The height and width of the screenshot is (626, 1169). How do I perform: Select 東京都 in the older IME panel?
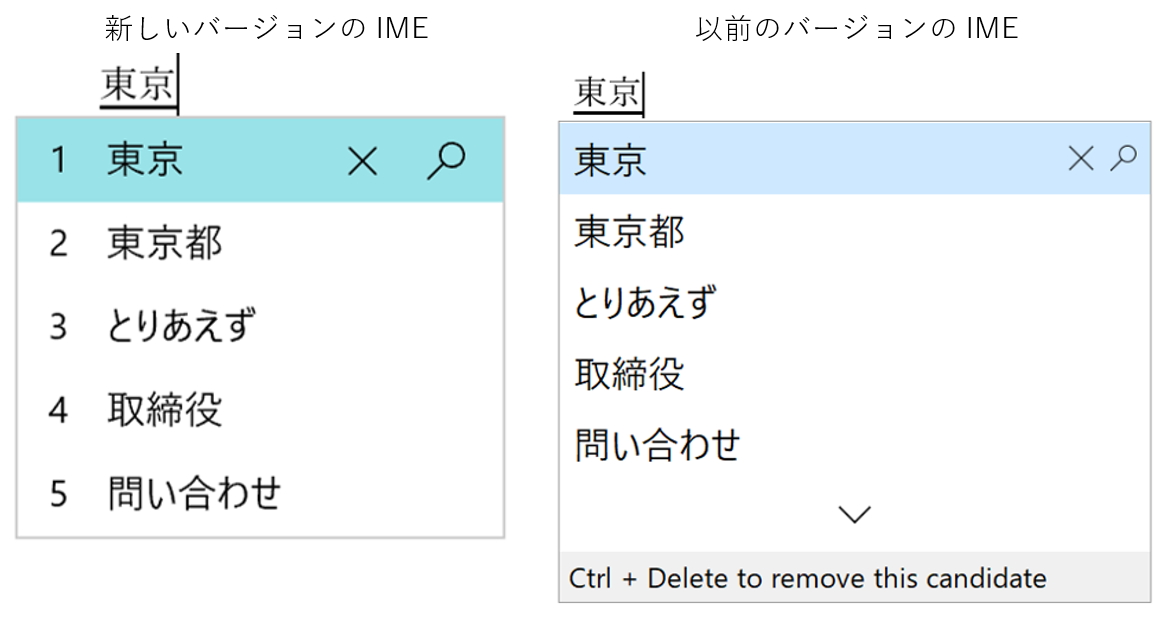pyautogui.click(x=628, y=232)
